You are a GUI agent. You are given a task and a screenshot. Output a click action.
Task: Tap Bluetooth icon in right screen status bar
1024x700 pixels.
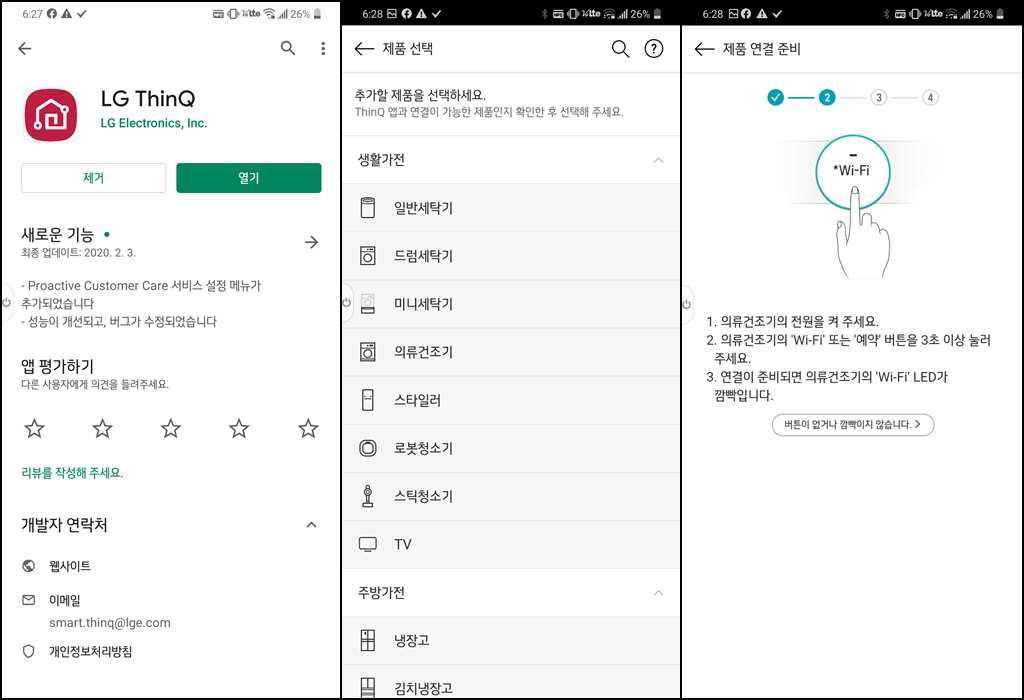tap(886, 14)
